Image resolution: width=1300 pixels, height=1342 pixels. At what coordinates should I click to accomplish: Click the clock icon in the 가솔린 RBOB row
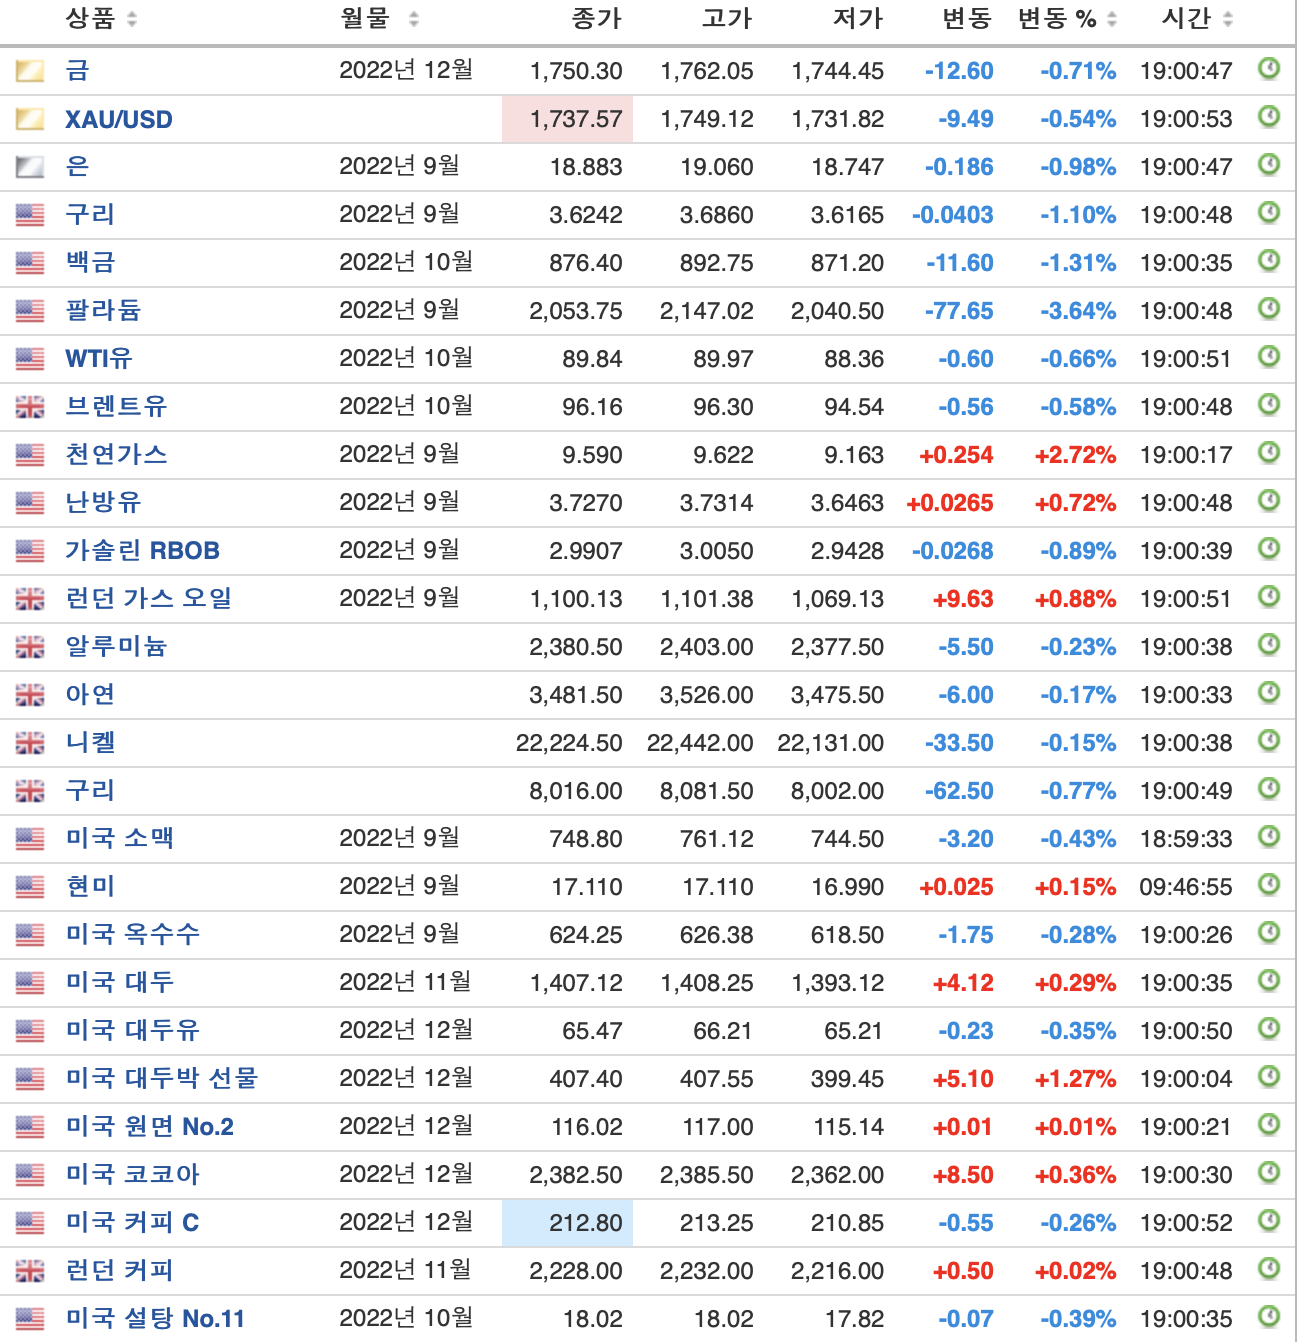[1269, 549]
